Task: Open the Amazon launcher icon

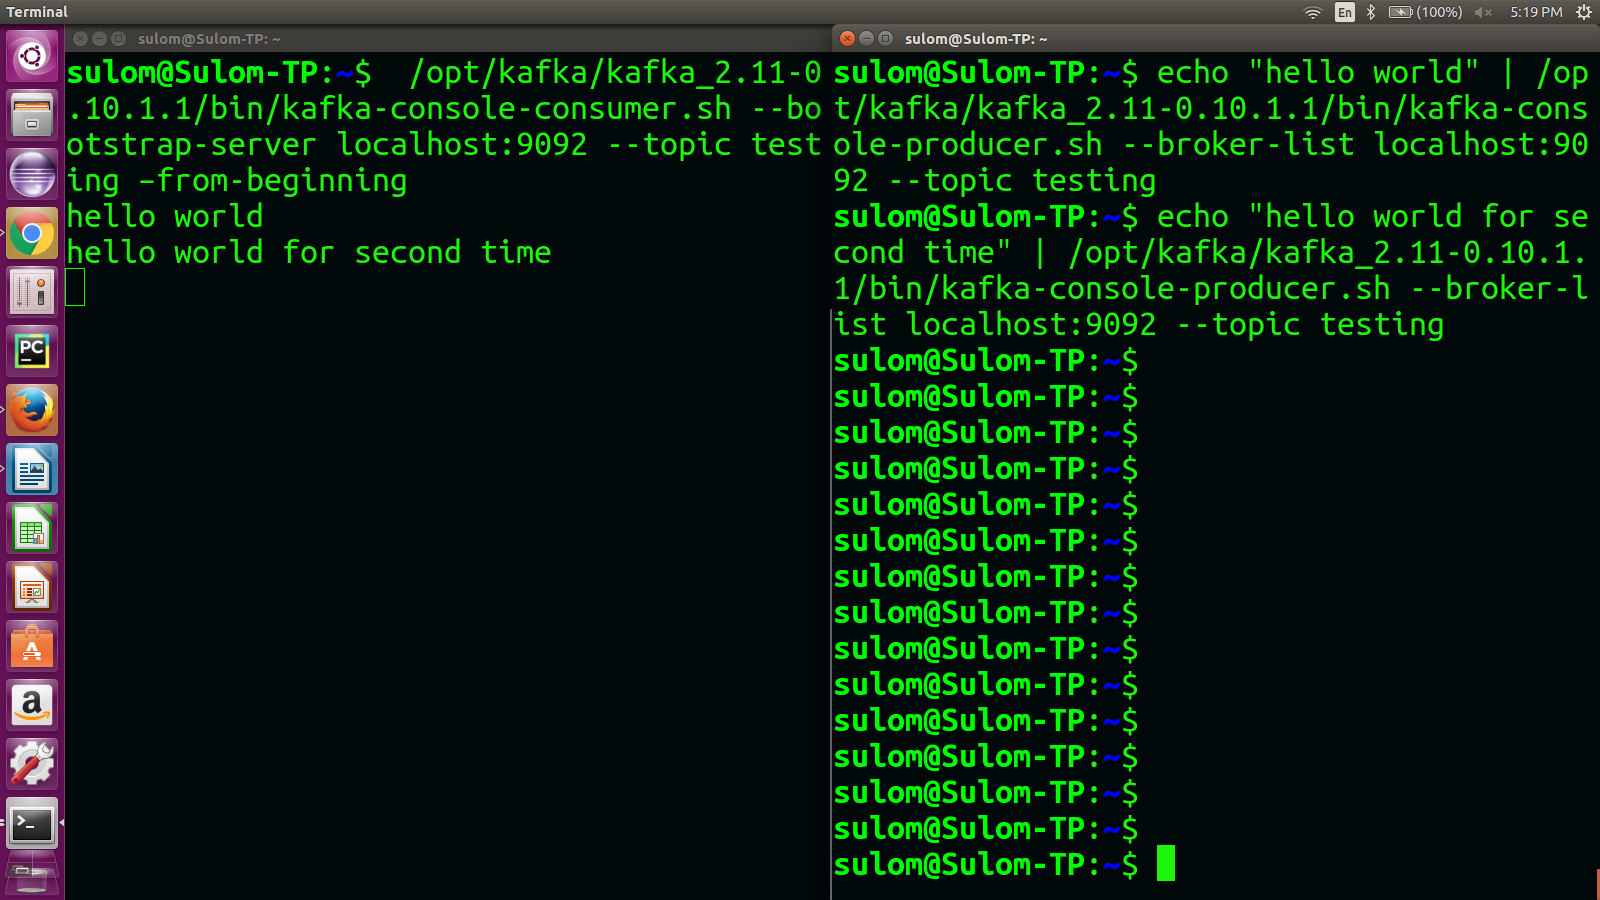Action: [32, 705]
